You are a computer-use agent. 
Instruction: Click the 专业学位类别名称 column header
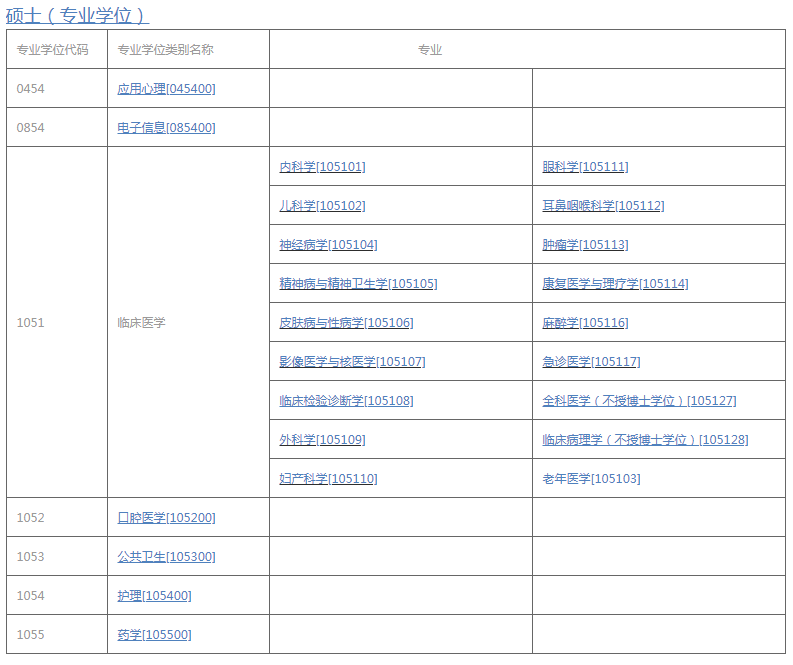(188, 49)
